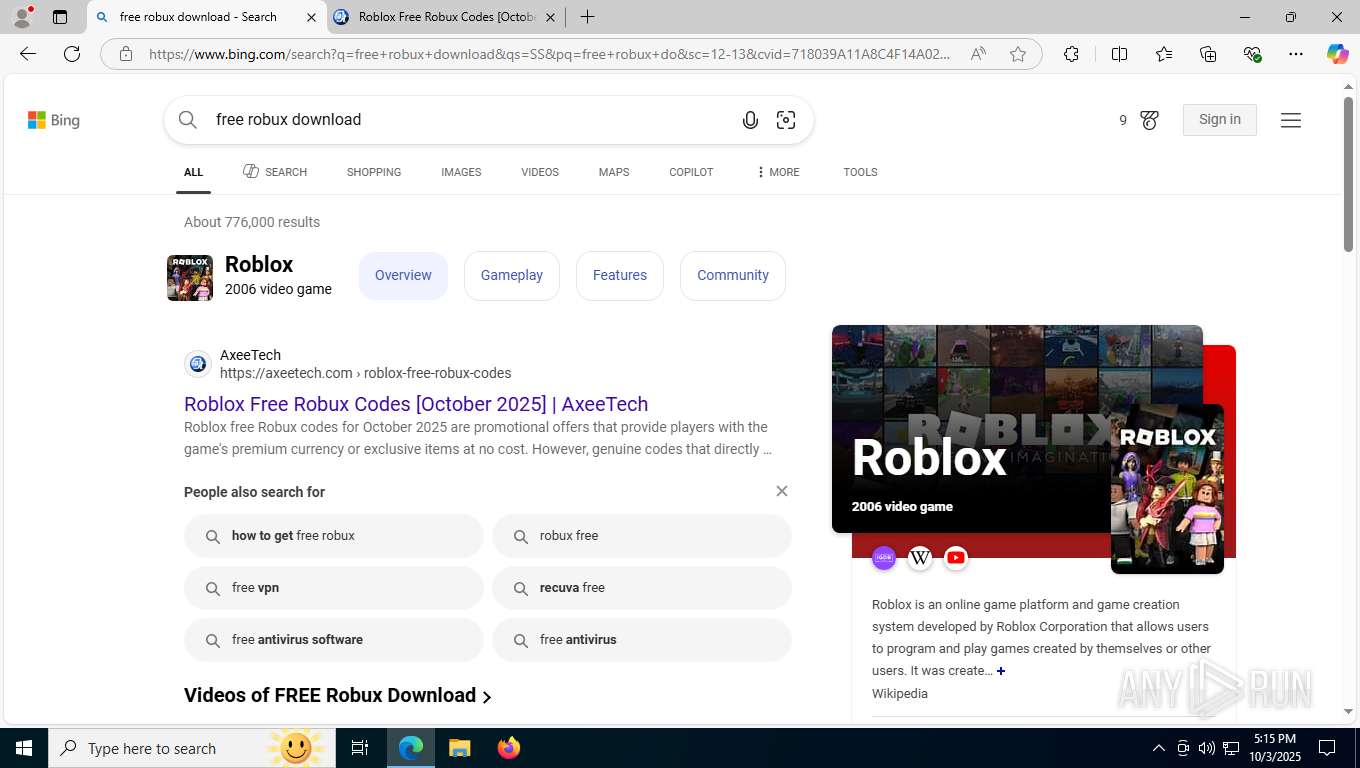Select the Roblox Overview pill
The height and width of the screenshot is (768, 1360).
403,275
